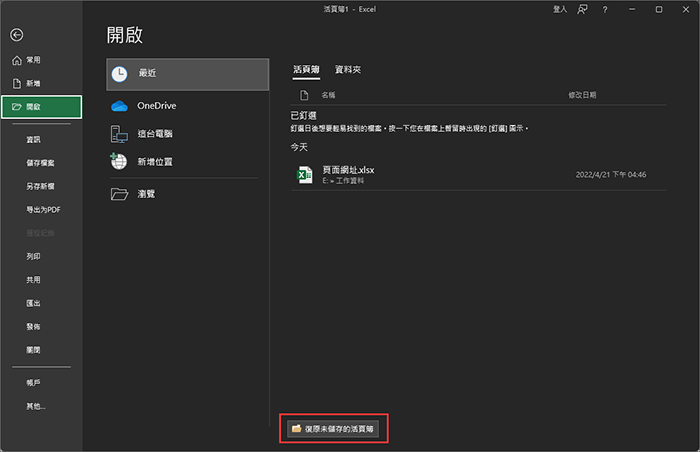Switch to the 資料夾 tab
Image resolution: width=700 pixels, height=452 pixels.
click(x=348, y=70)
